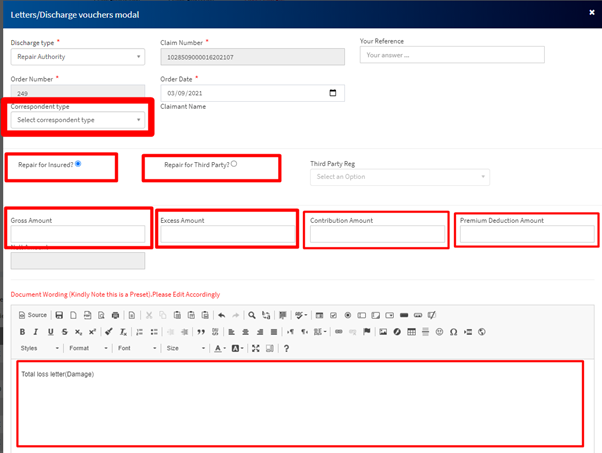Click the Your Reference input field
The image size is (602, 453).
(x=452, y=55)
